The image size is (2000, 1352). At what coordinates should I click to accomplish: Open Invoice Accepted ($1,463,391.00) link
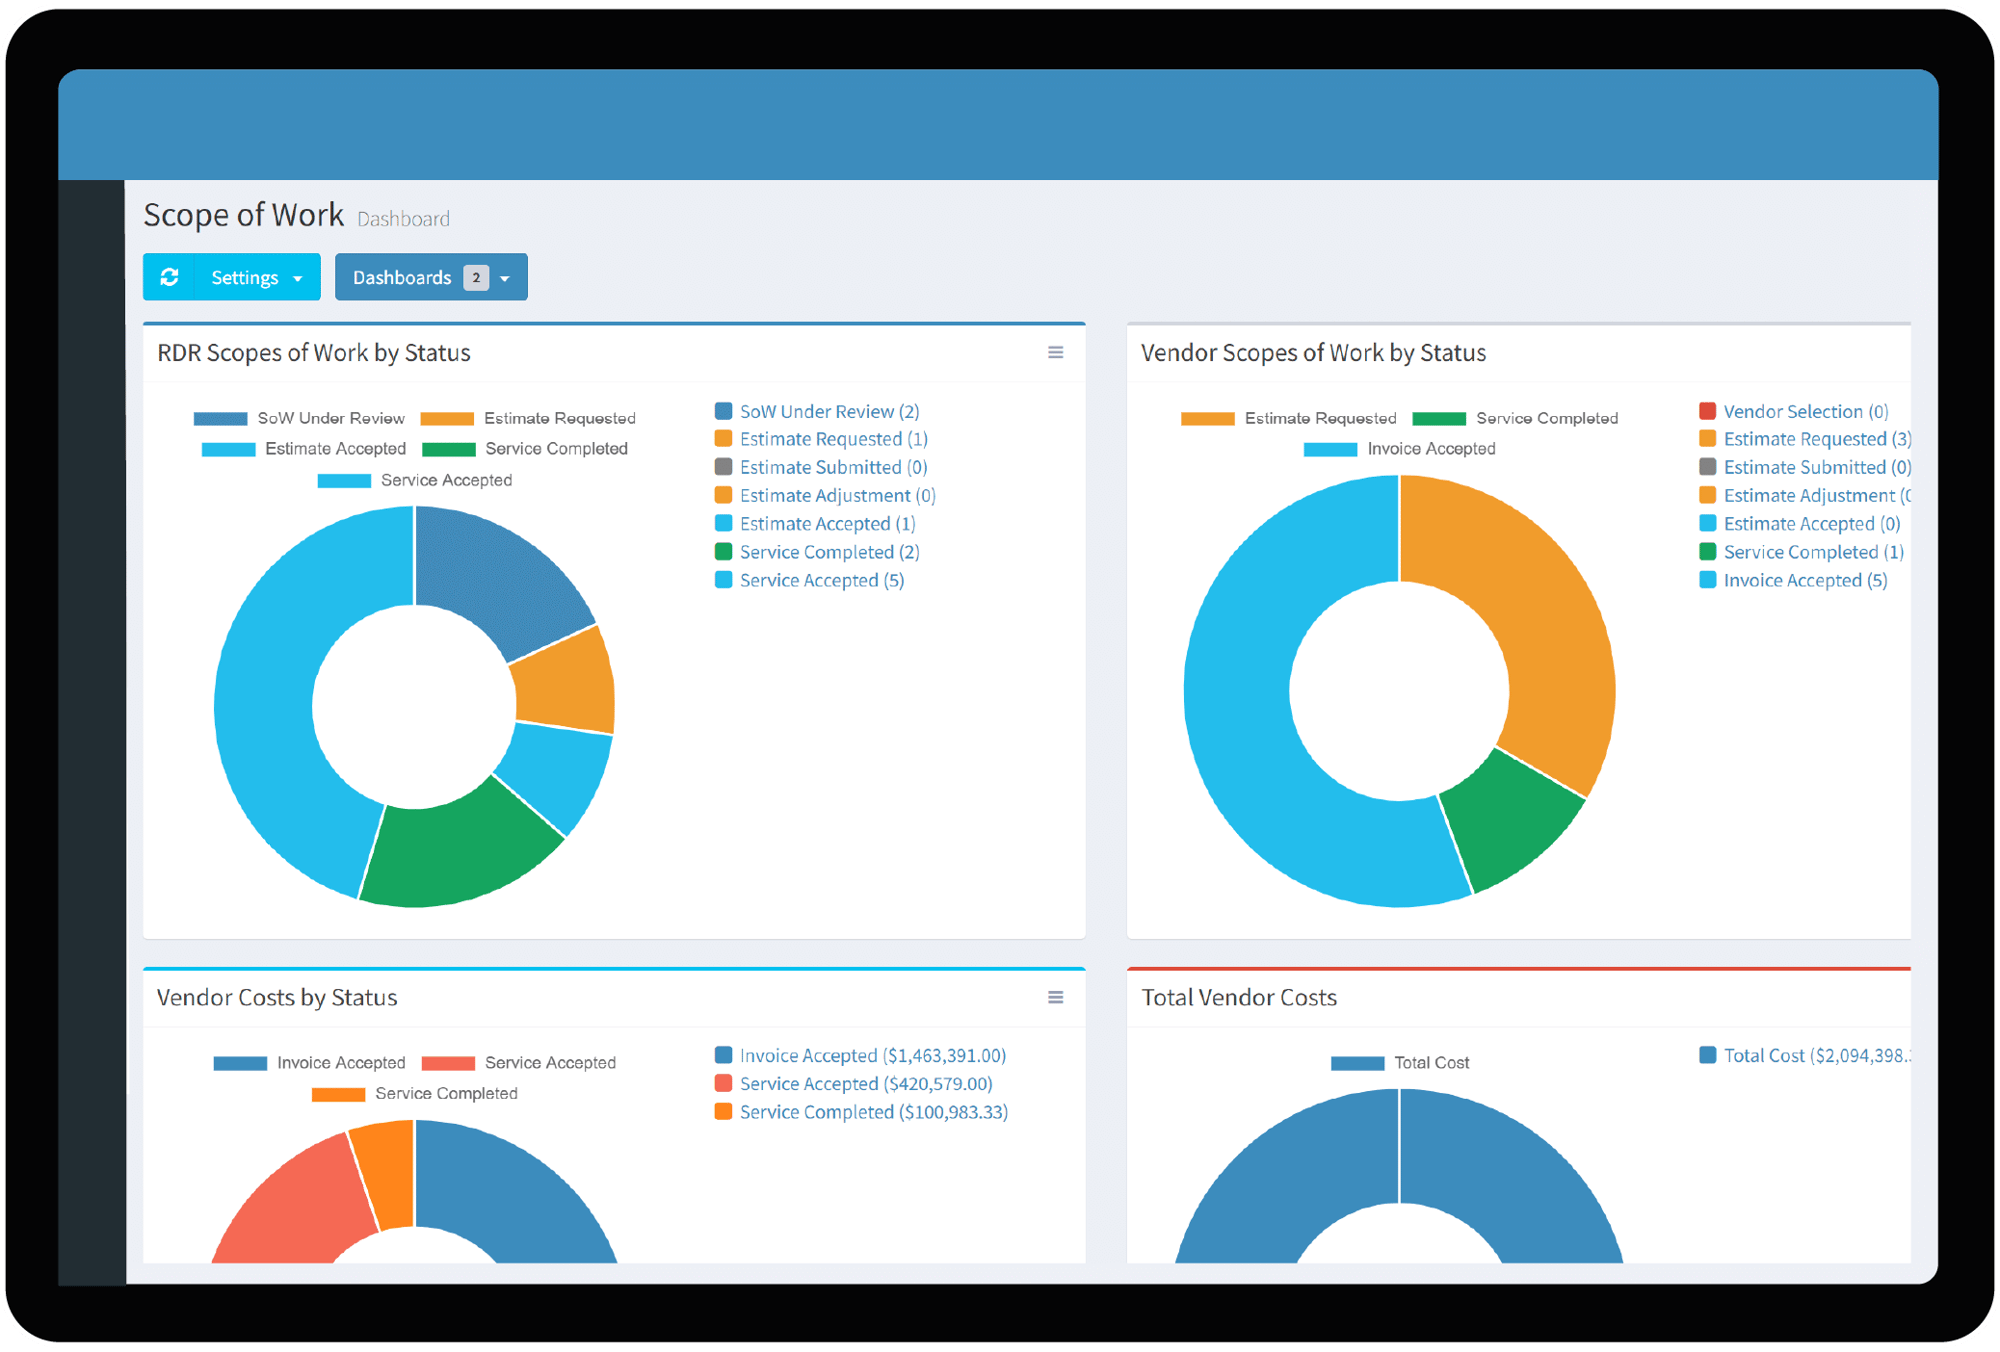coord(873,1055)
